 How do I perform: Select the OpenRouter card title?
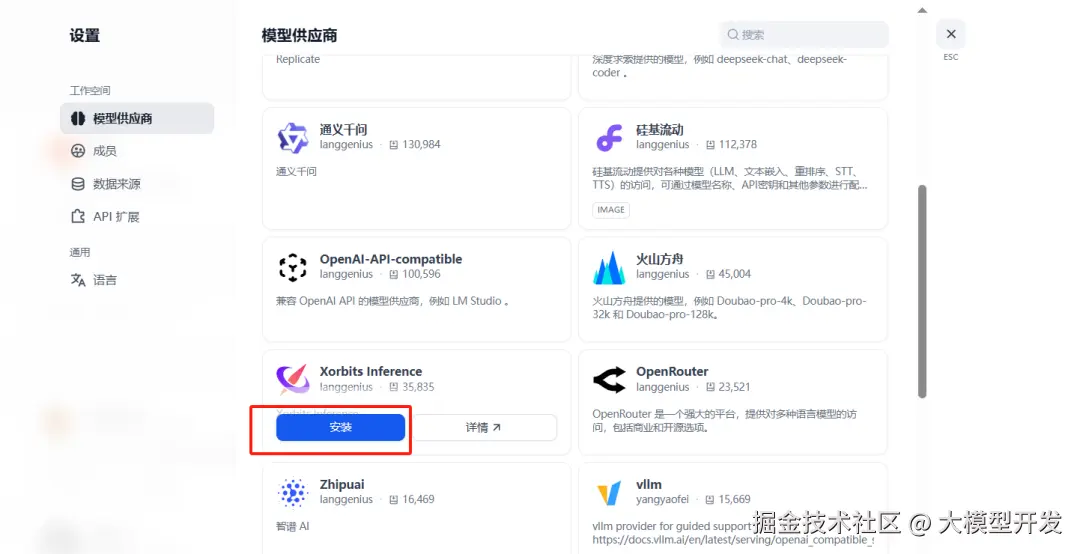672,371
